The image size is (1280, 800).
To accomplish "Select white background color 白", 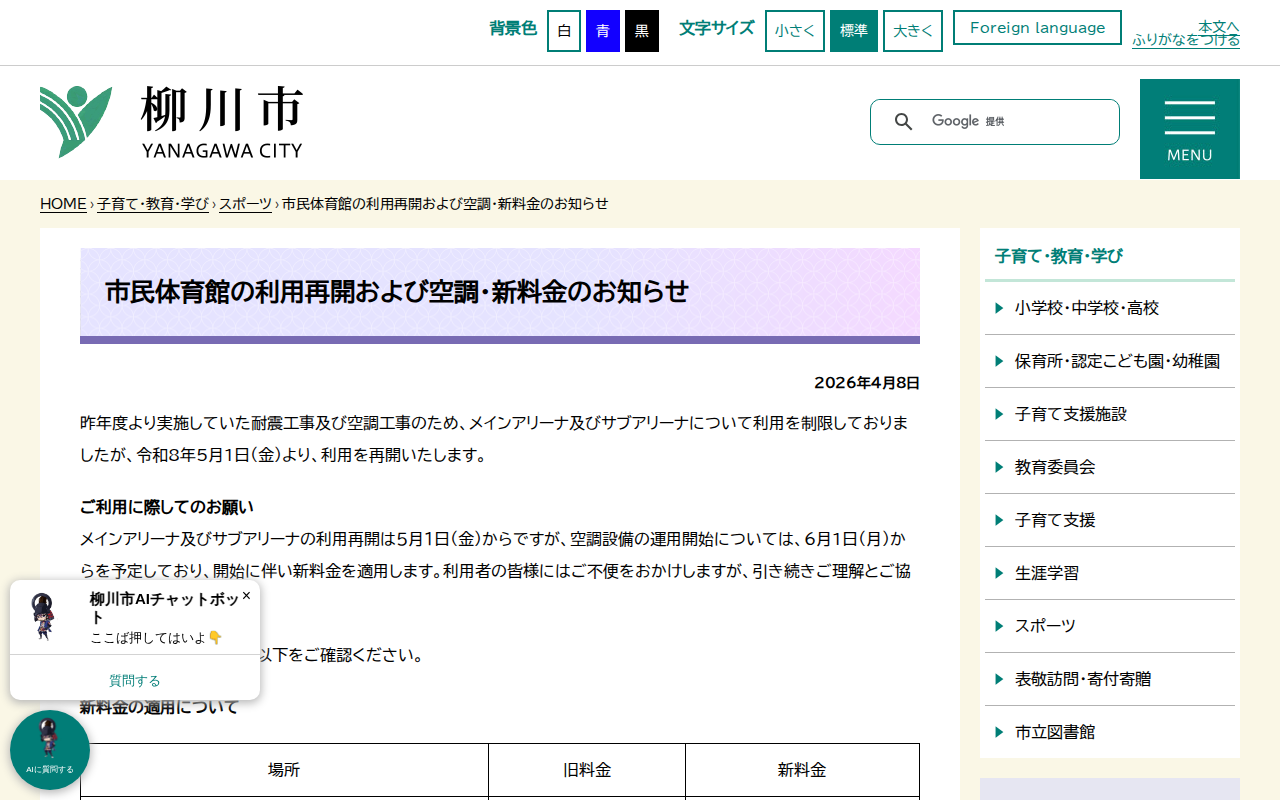I will (x=564, y=31).
